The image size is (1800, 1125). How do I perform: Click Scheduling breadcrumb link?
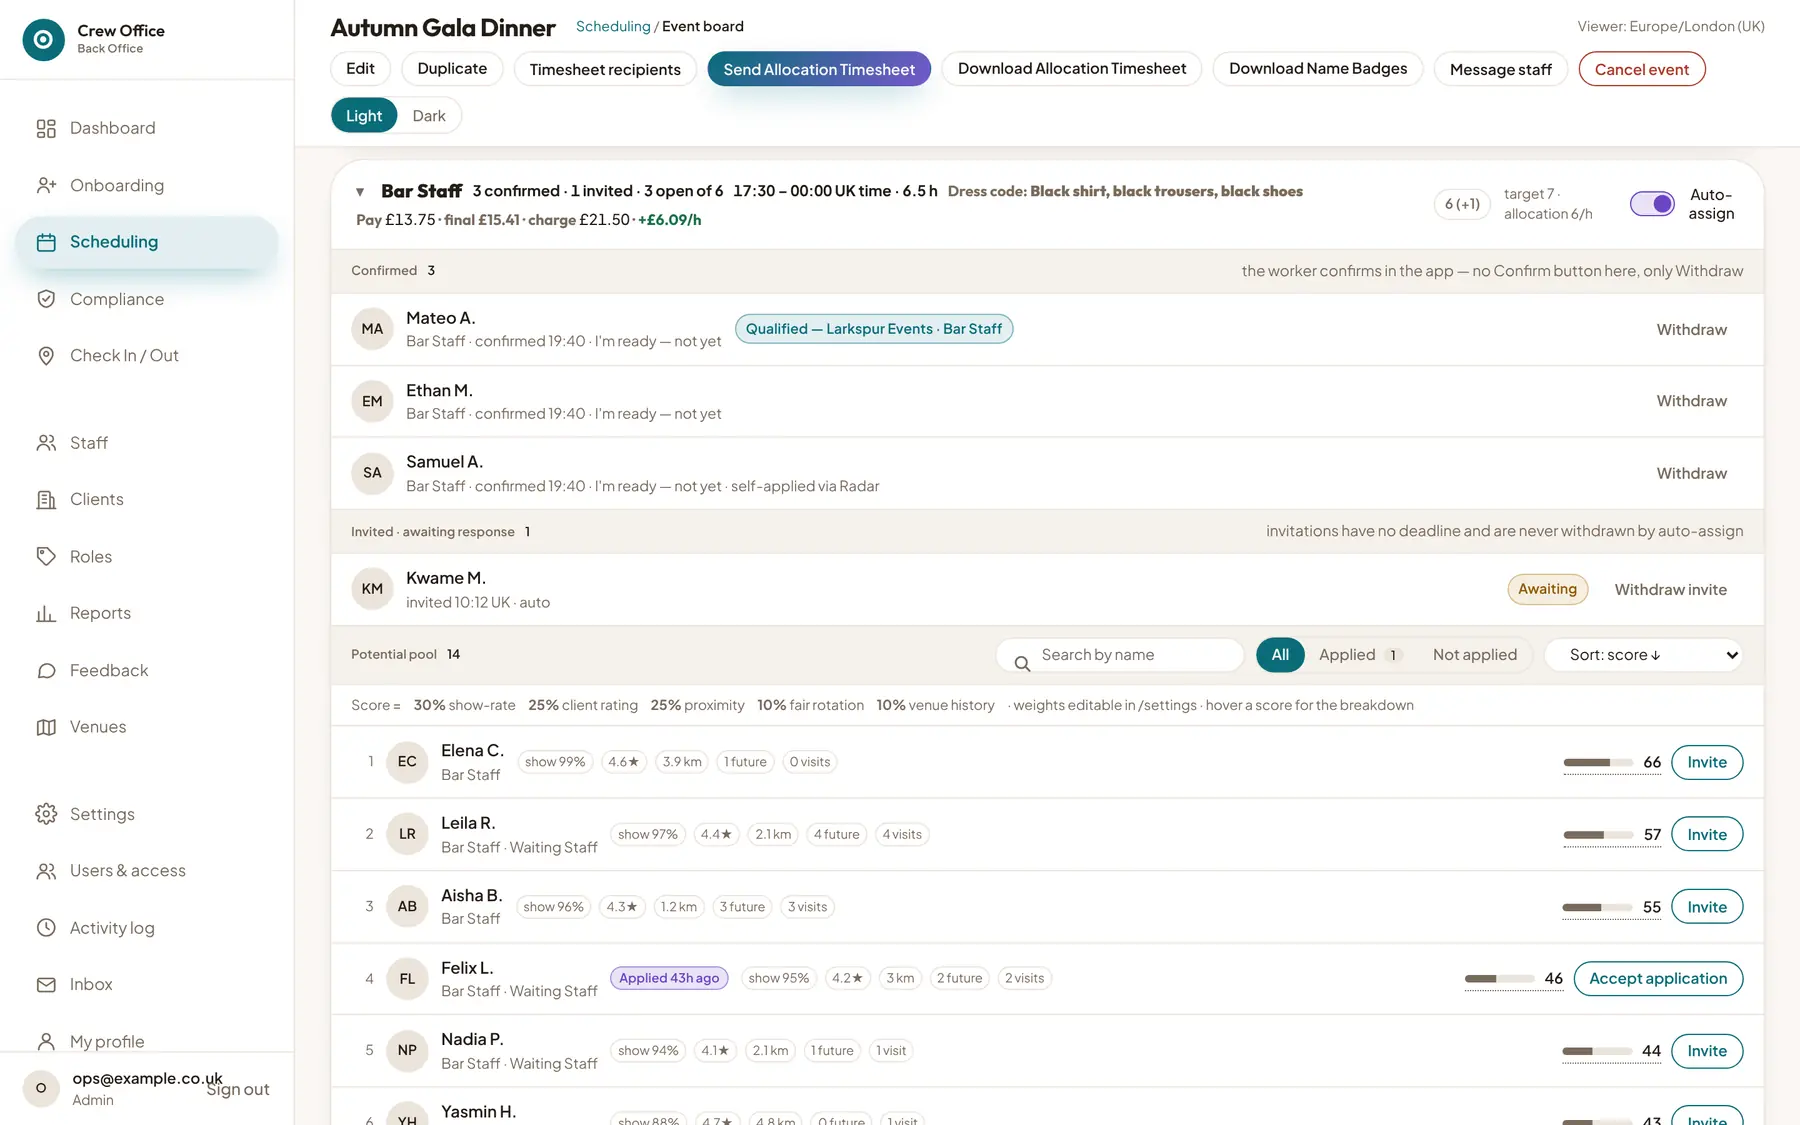pyautogui.click(x=613, y=26)
